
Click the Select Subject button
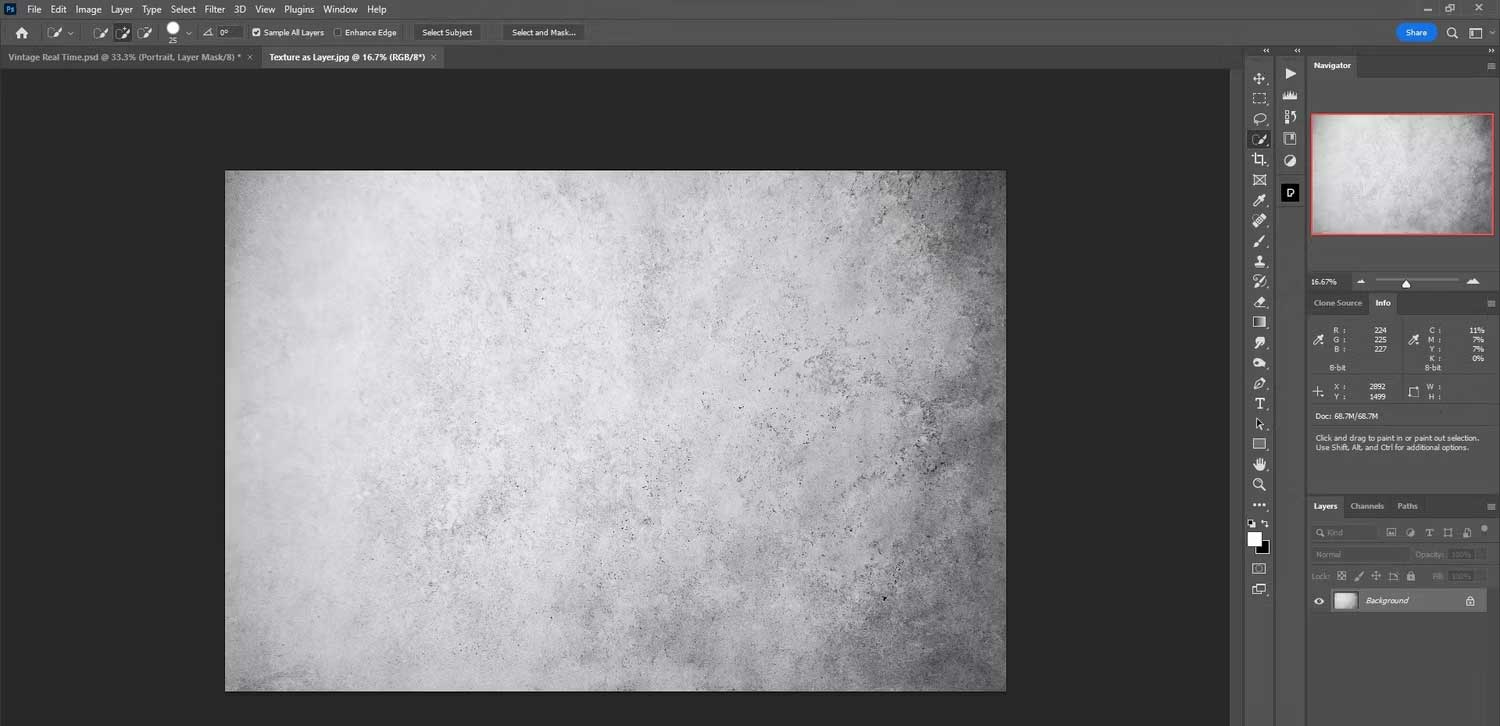[x=447, y=32]
